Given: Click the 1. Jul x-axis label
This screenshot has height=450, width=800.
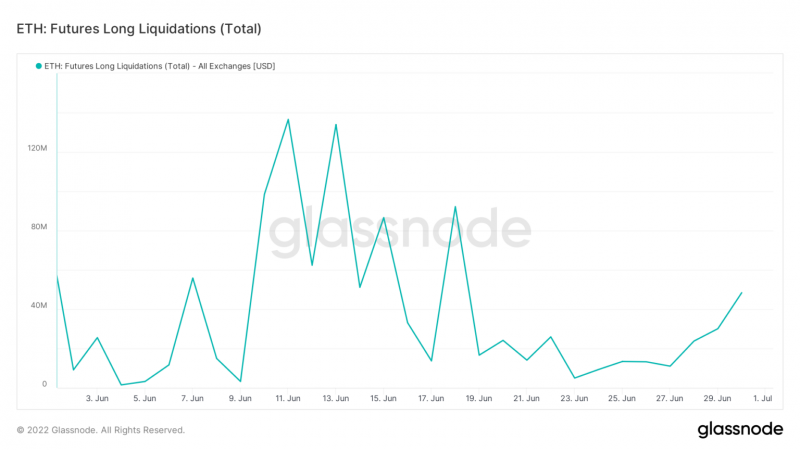Looking at the screenshot, I should [x=762, y=398].
